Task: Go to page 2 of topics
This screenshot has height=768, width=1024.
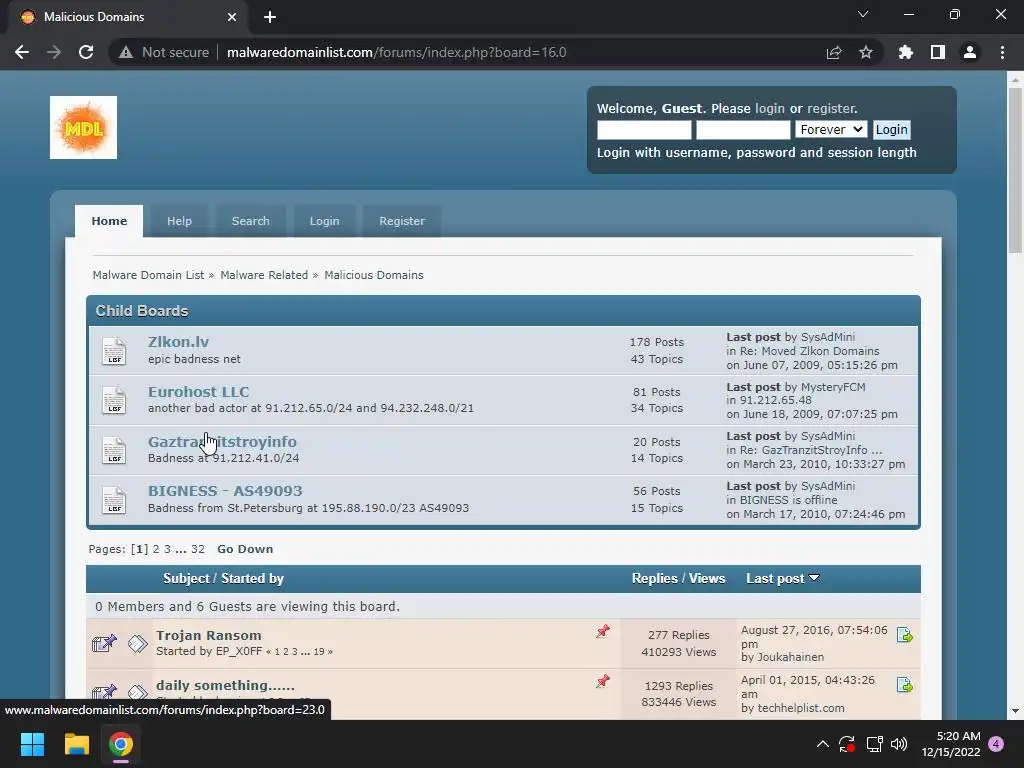Action: tap(156, 549)
